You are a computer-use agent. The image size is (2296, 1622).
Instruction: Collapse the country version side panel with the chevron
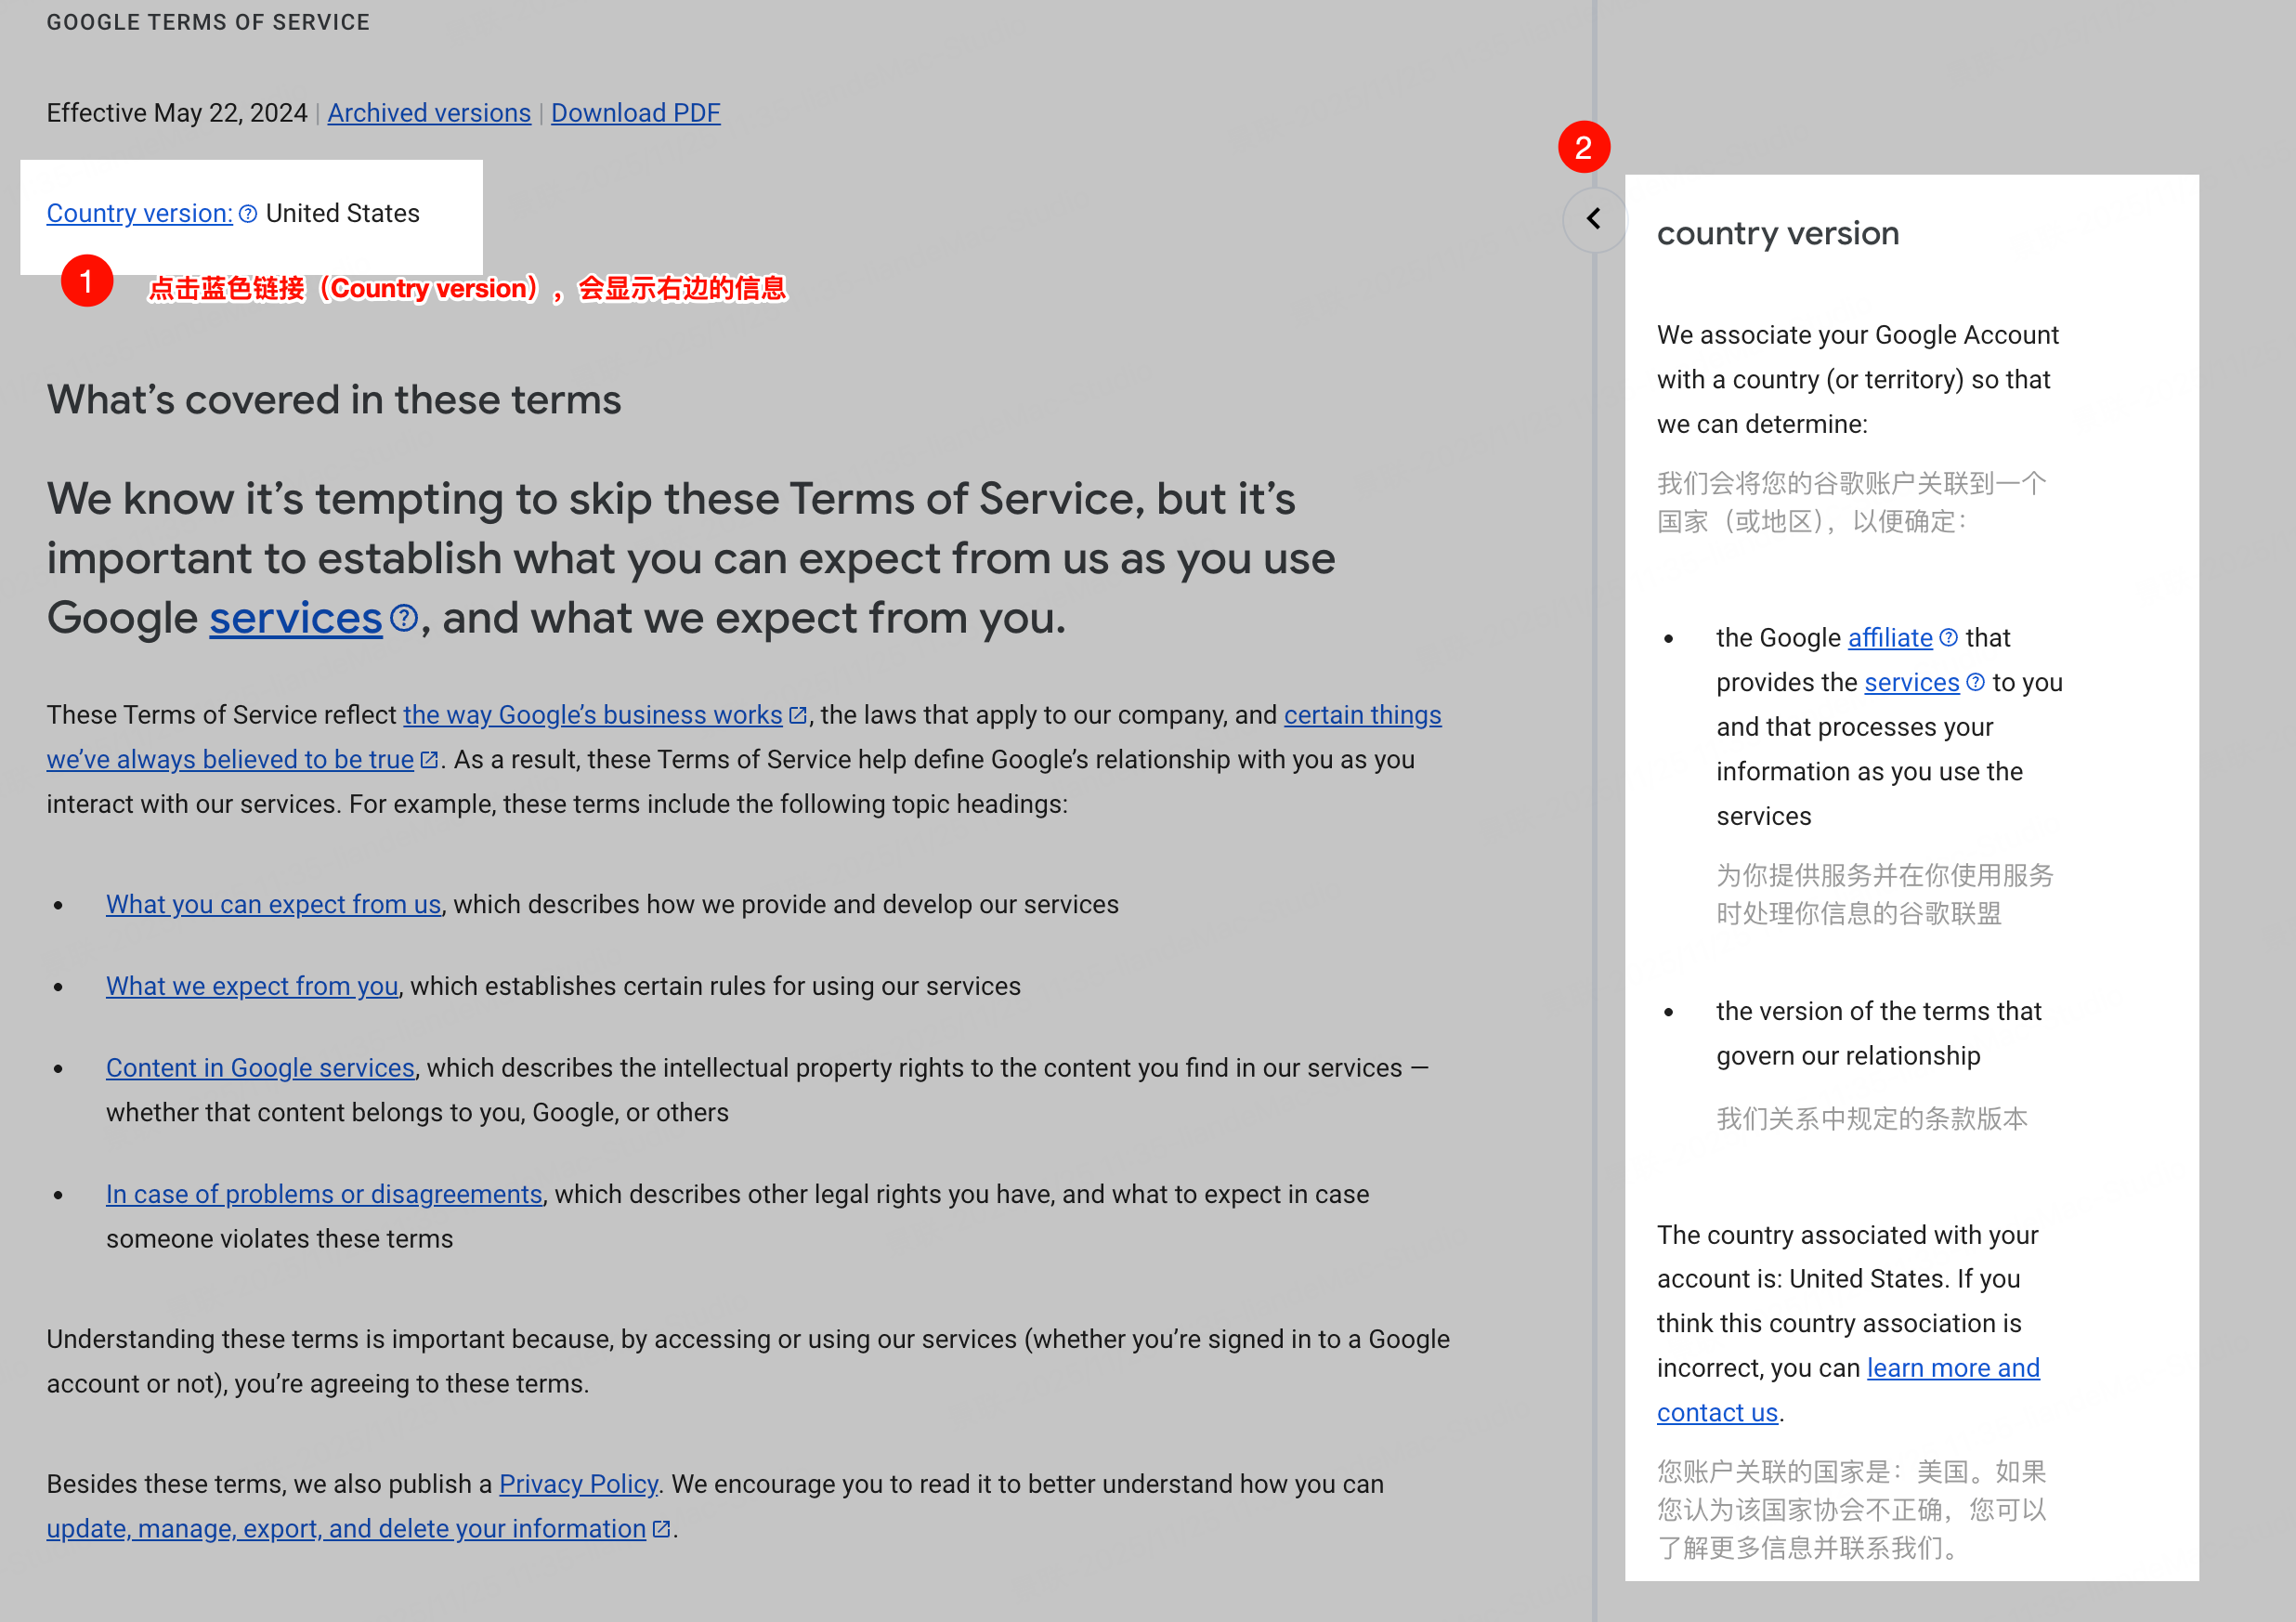(1594, 219)
